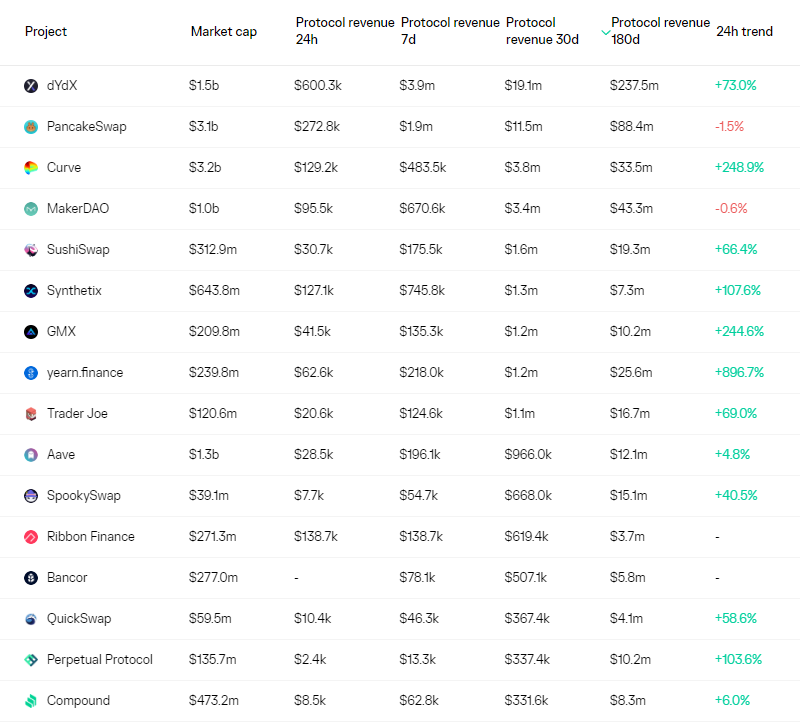This screenshot has height=723, width=800.
Task: Click the yearn.finance logo icon
Action: [31, 373]
